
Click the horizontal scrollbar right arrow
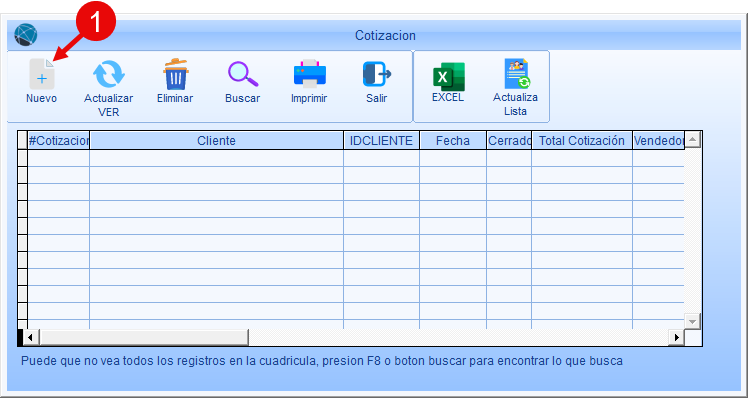tap(676, 337)
